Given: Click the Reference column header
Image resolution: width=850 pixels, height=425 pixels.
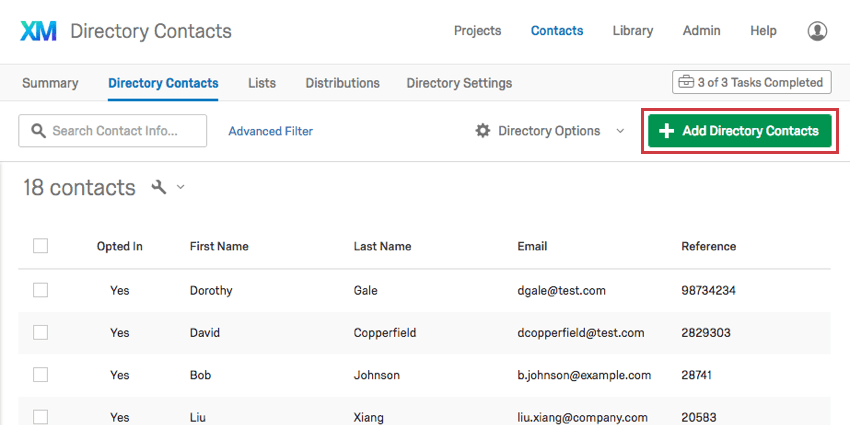Looking at the screenshot, I should (x=709, y=246).
